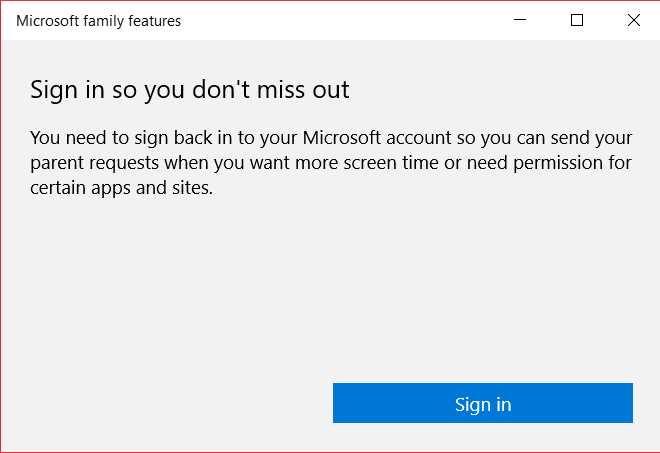The height and width of the screenshot is (453, 660).
Task: Click the blue Sign in button
Action: (482, 403)
